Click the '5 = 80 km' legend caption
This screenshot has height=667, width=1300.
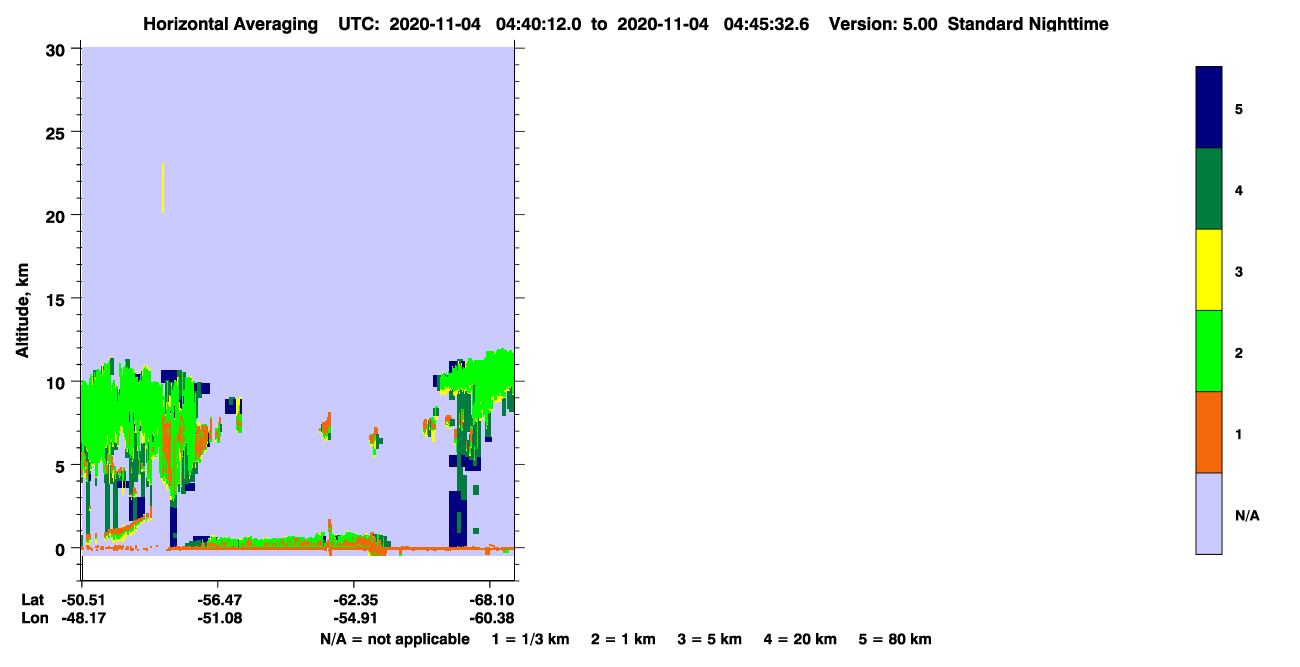tap(895, 639)
